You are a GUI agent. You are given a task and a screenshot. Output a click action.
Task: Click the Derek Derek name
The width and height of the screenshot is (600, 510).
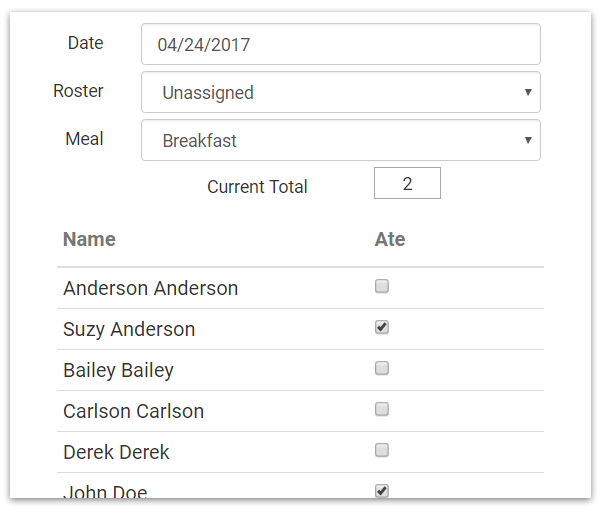[x=116, y=453]
